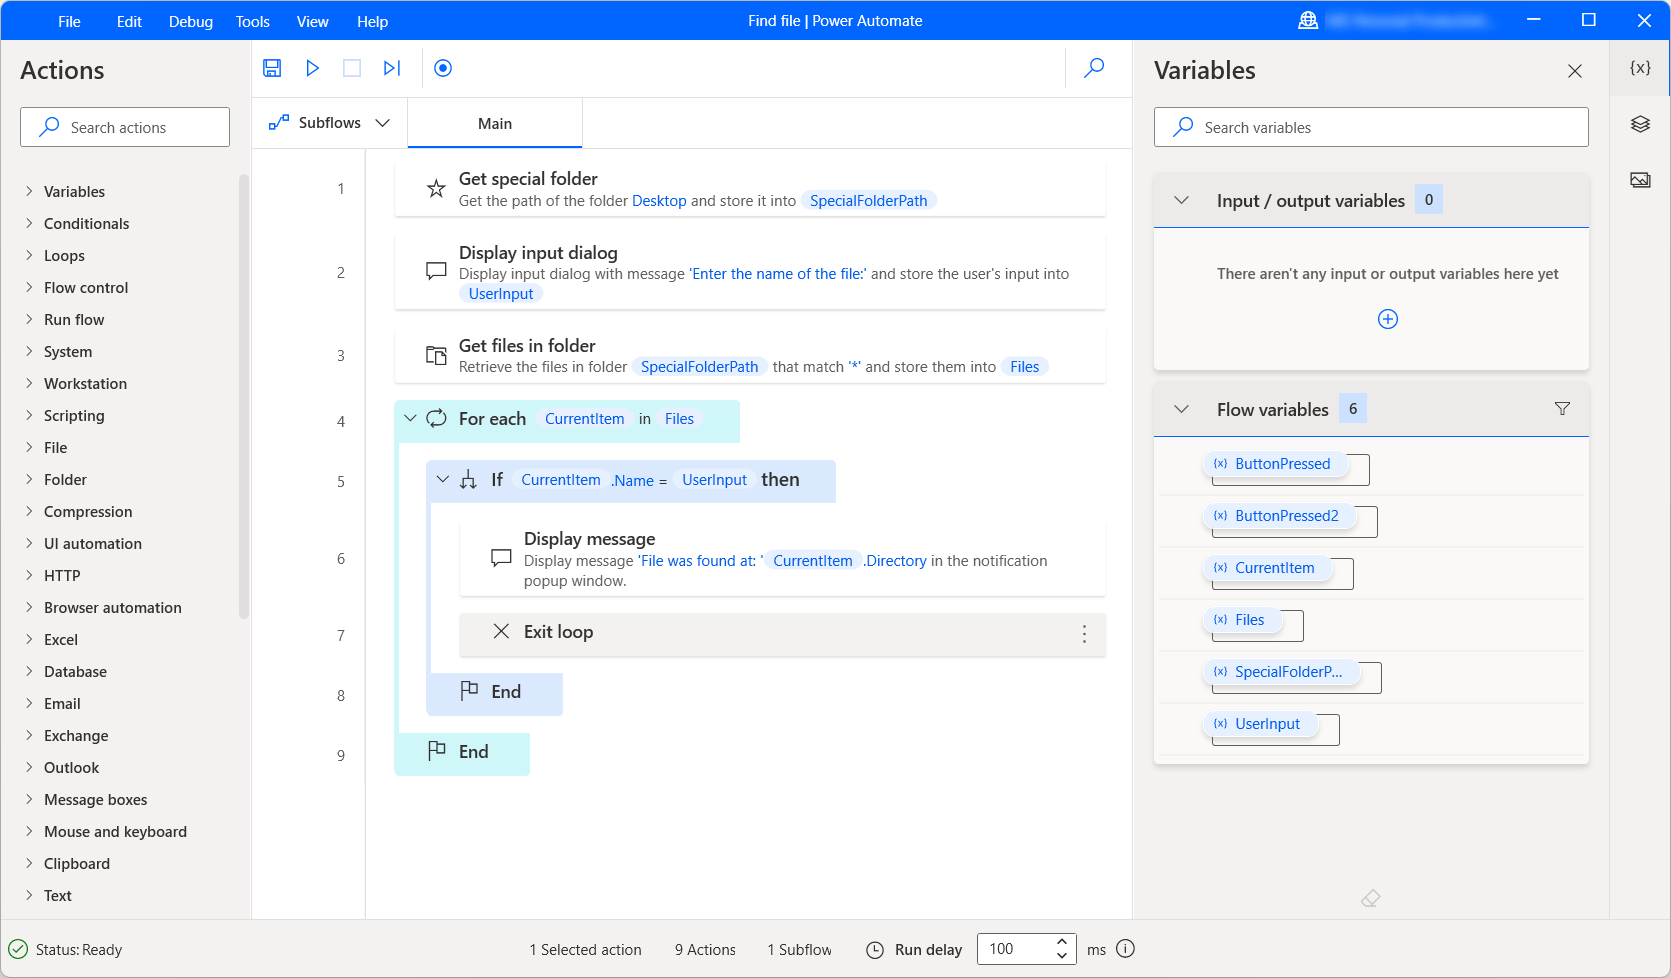Open the more actions menu on Exit loop

coord(1084,634)
